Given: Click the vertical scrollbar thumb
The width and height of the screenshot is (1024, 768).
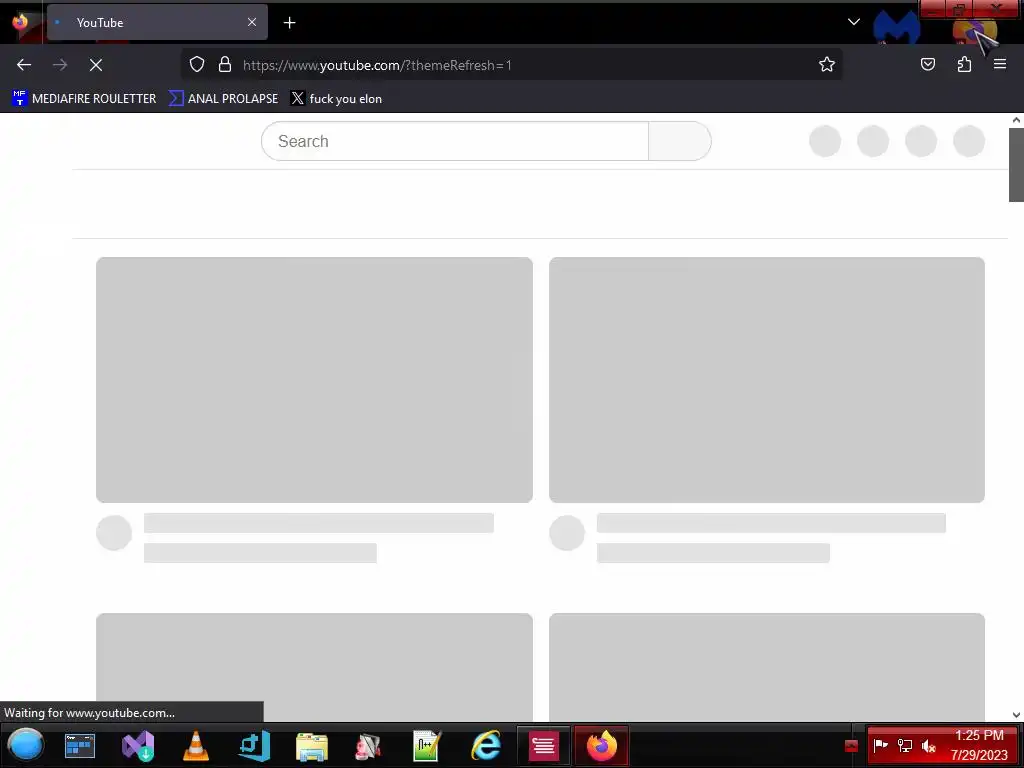Looking at the screenshot, I should (1016, 165).
